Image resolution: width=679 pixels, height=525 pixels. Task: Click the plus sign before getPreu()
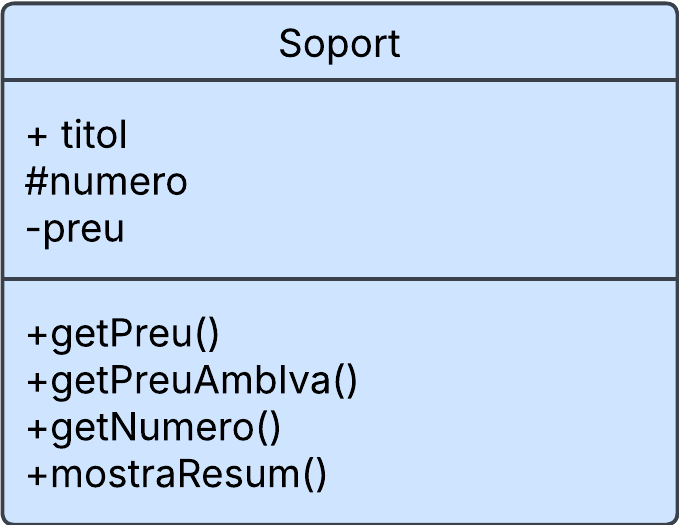pos(37,334)
